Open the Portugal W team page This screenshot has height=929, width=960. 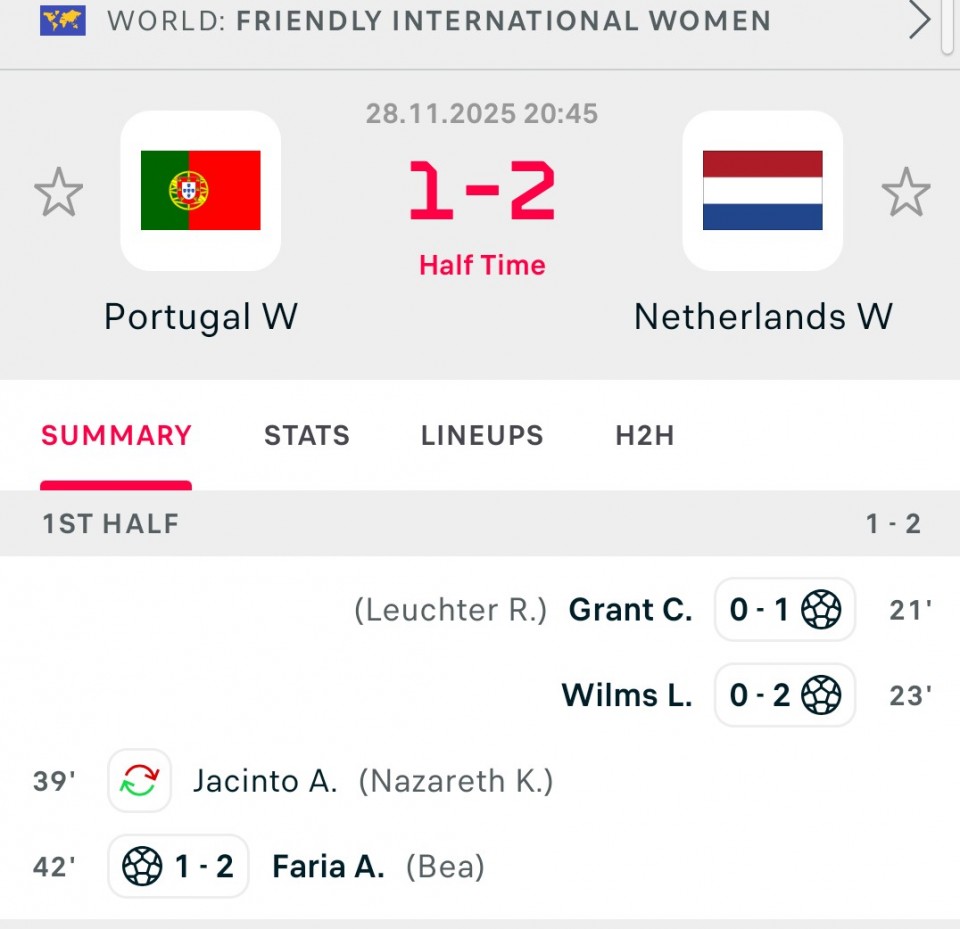click(x=201, y=317)
